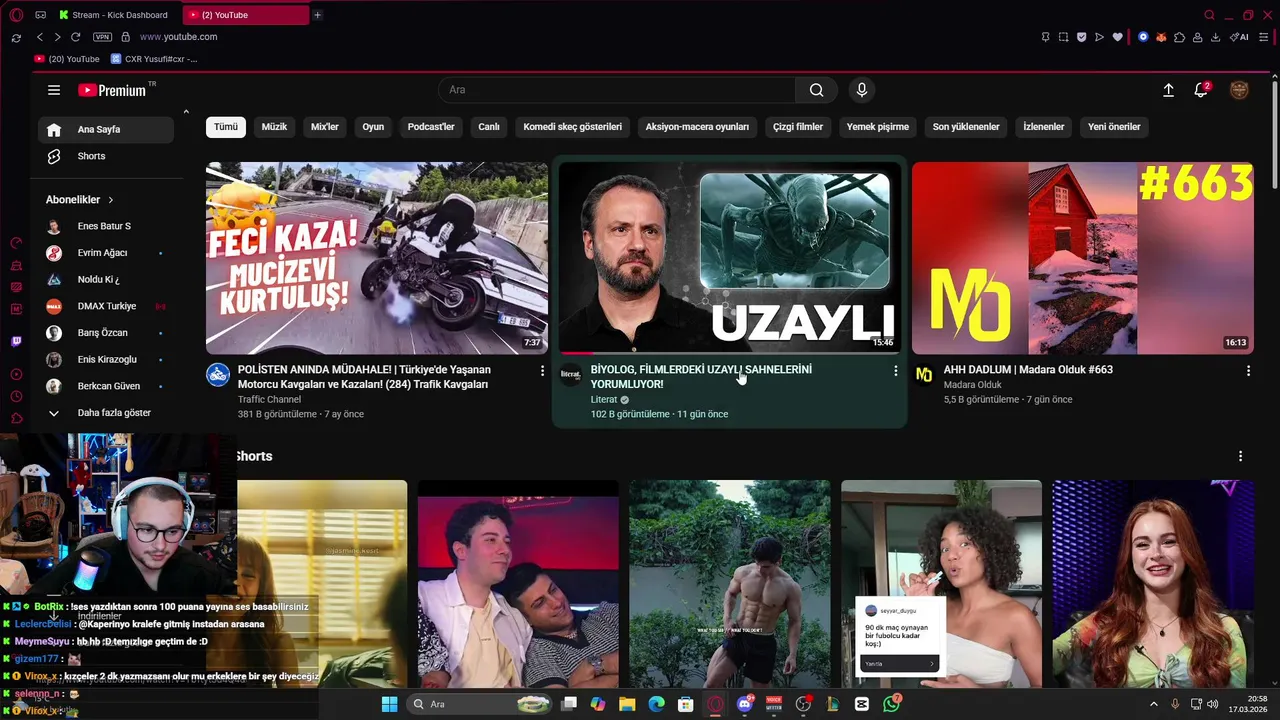1280x720 pixels.
Task: Select the Tümü filter chip
Action: coord(226,127)
